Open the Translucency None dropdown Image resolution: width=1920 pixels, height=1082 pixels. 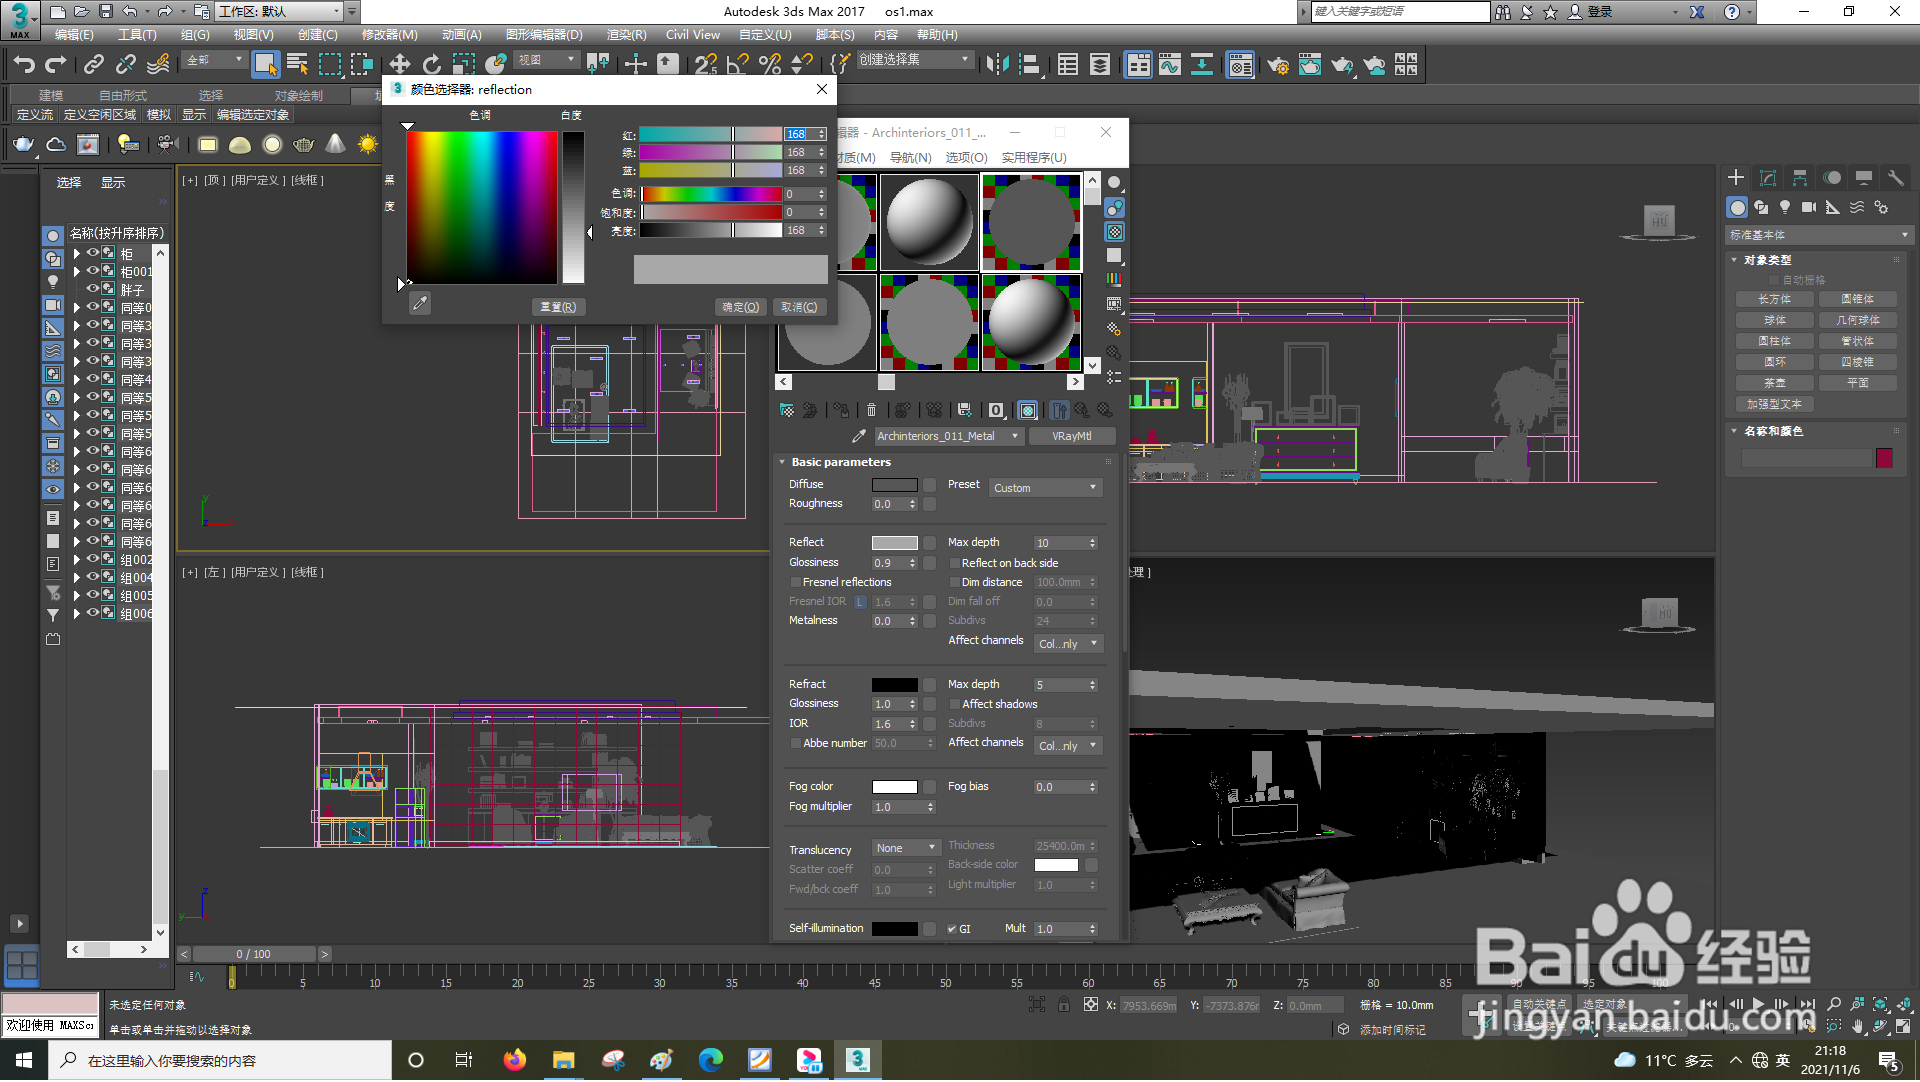click(x=906, y=849)
